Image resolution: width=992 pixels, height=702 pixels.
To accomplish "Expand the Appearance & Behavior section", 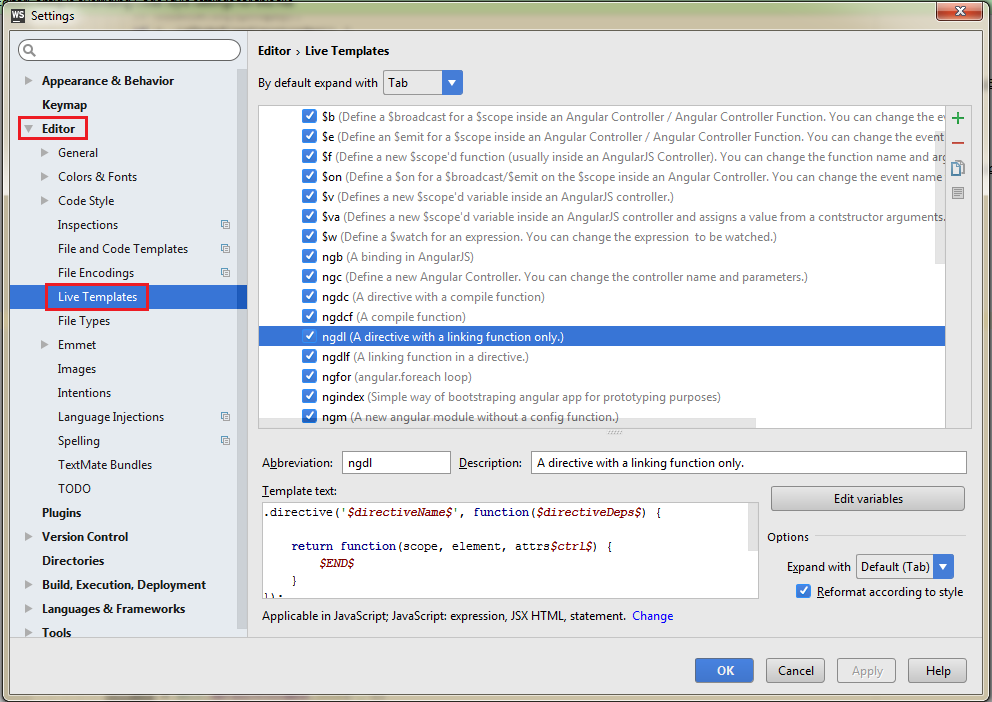I will (29, 81).
